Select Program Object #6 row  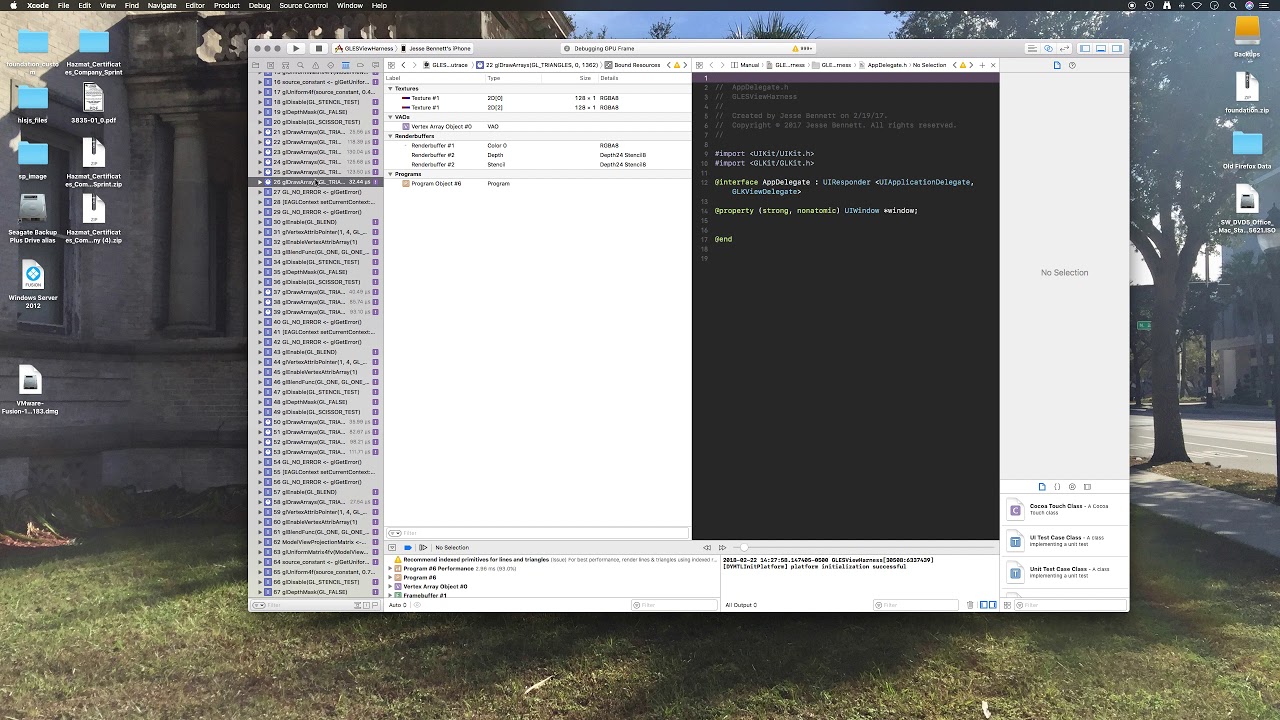[538, 183]
